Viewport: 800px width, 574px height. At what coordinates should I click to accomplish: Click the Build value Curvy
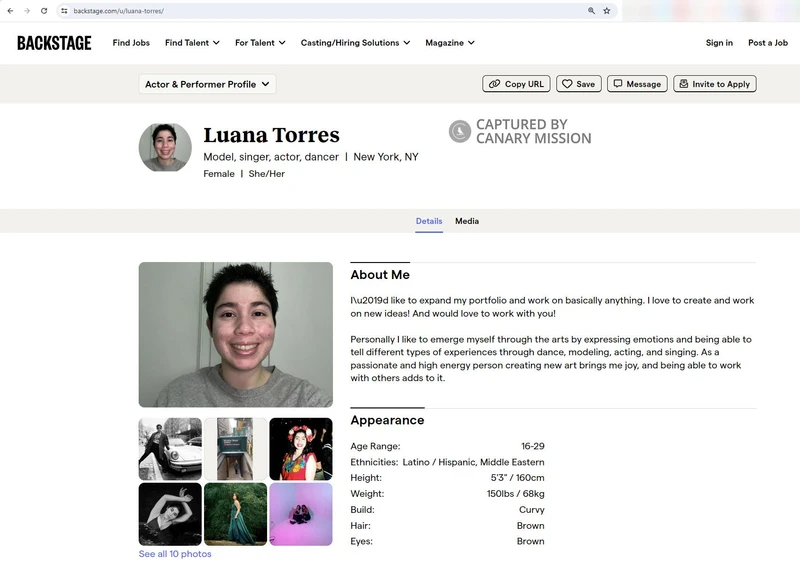pyautogui.click(x=532, y=509)
